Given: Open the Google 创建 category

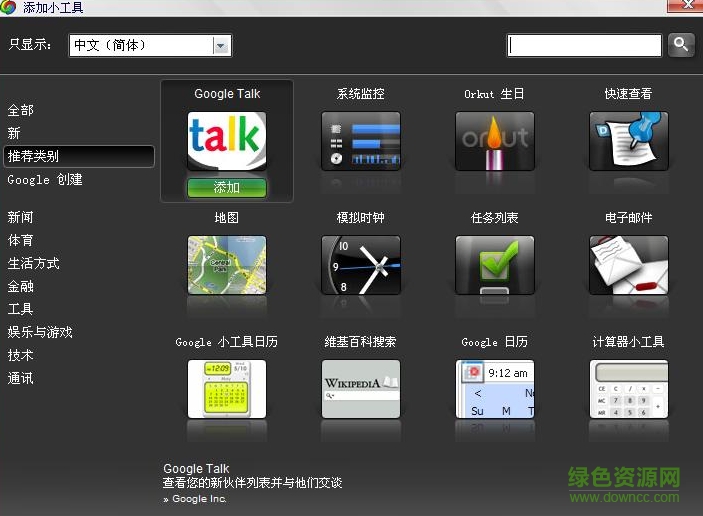Looking at the screenshot, I should 45,180.
